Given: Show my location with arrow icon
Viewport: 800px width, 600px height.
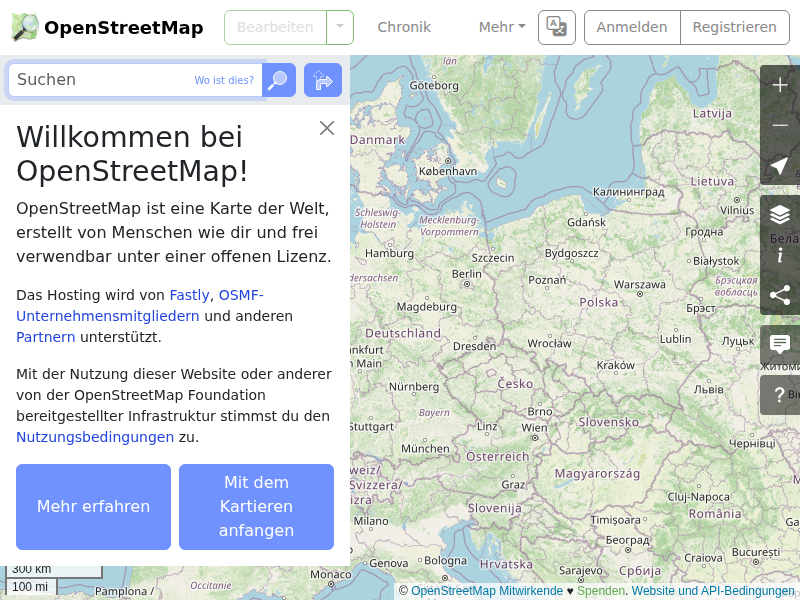Looking at the screenshot, I should pyautogui.click(x=780, y=166).
